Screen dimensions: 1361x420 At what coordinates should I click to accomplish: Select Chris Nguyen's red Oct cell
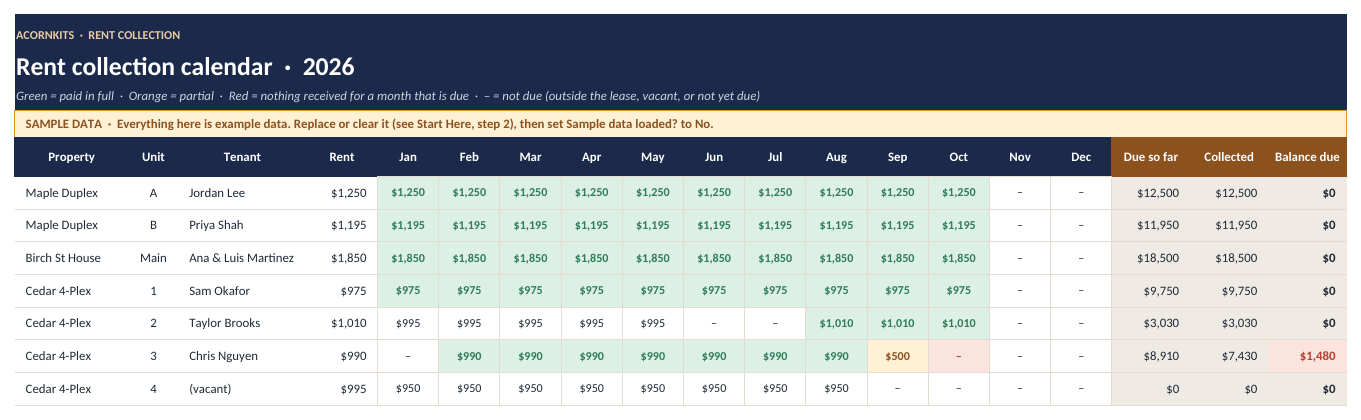959,356
